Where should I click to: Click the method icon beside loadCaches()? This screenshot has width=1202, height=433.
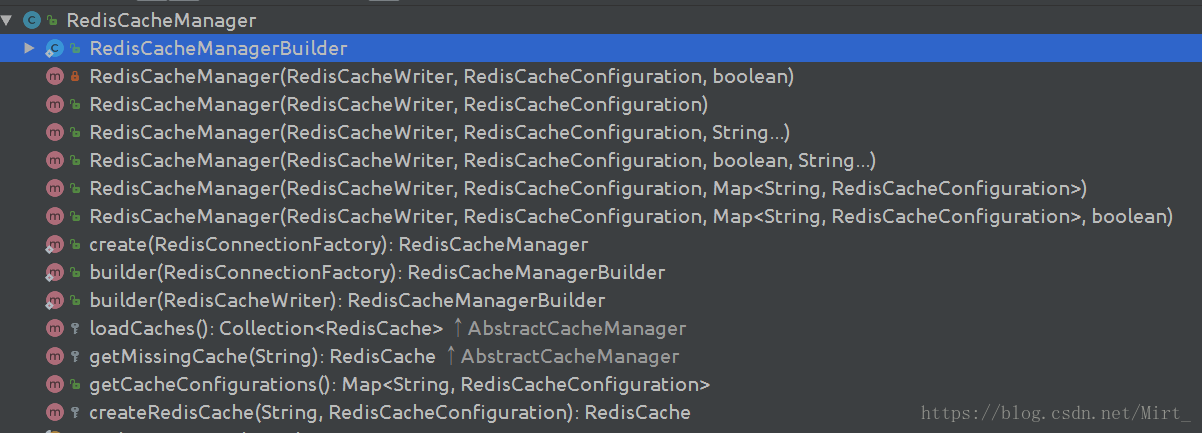pyautogui.click(x=54, y=328)
